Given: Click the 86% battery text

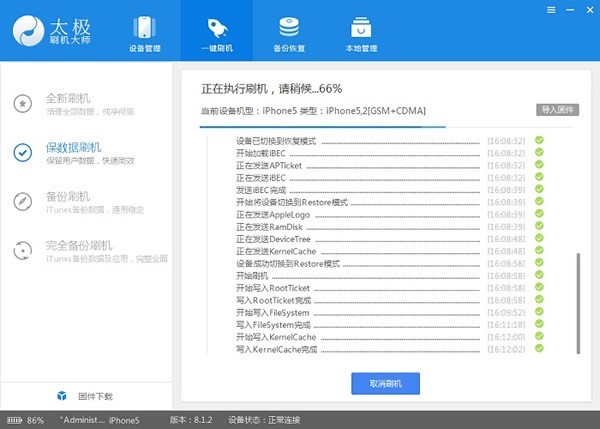Looking at the screenshot, I should tap(35, 421).
